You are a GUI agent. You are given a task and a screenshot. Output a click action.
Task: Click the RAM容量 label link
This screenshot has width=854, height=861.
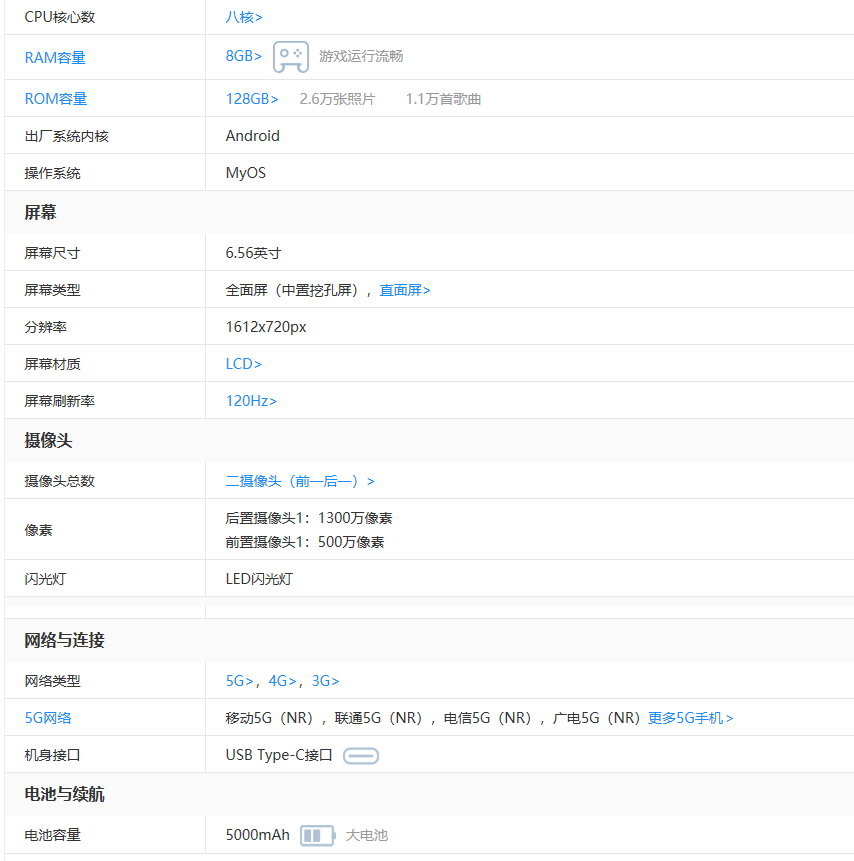tap(55, 58)
